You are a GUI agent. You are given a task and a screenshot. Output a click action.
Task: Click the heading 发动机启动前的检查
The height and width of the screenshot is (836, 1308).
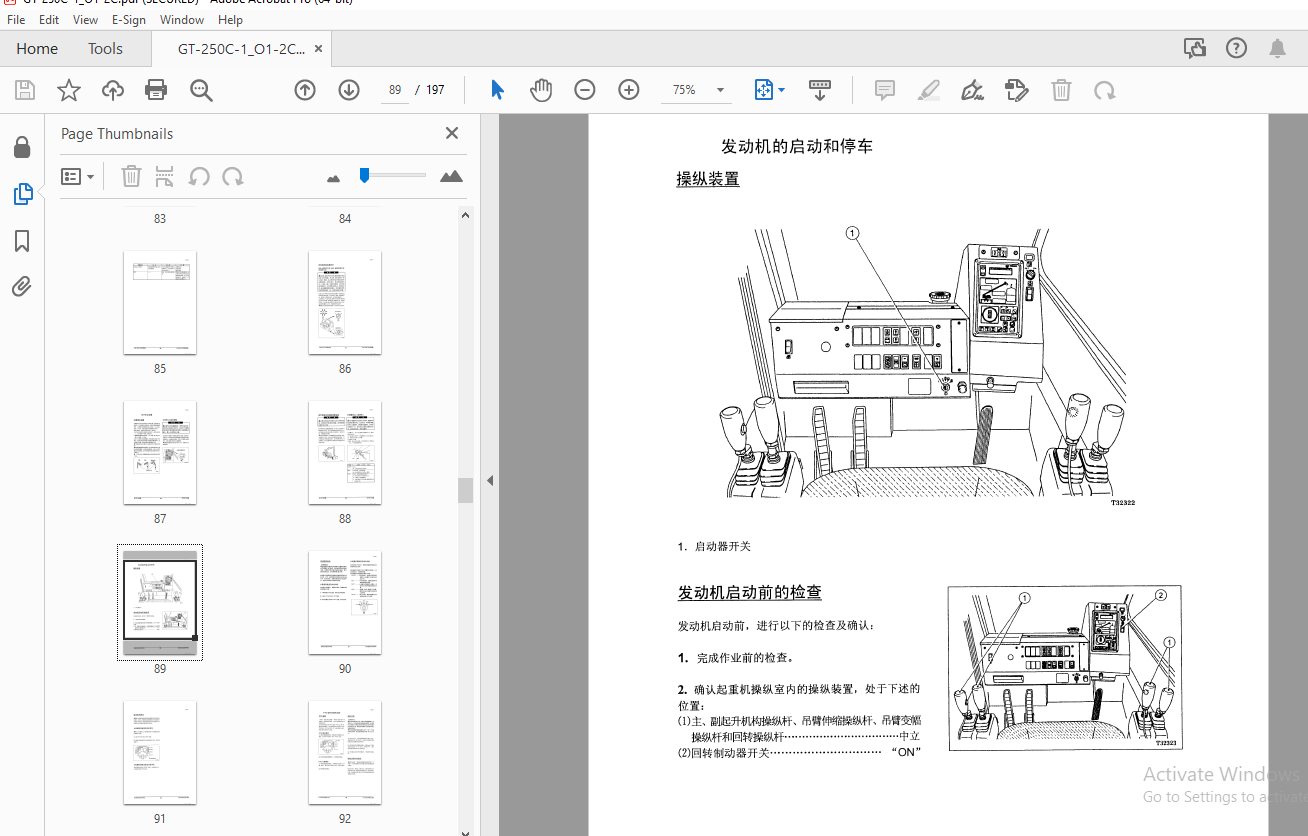pyautogui.click(x=750, y=593)
